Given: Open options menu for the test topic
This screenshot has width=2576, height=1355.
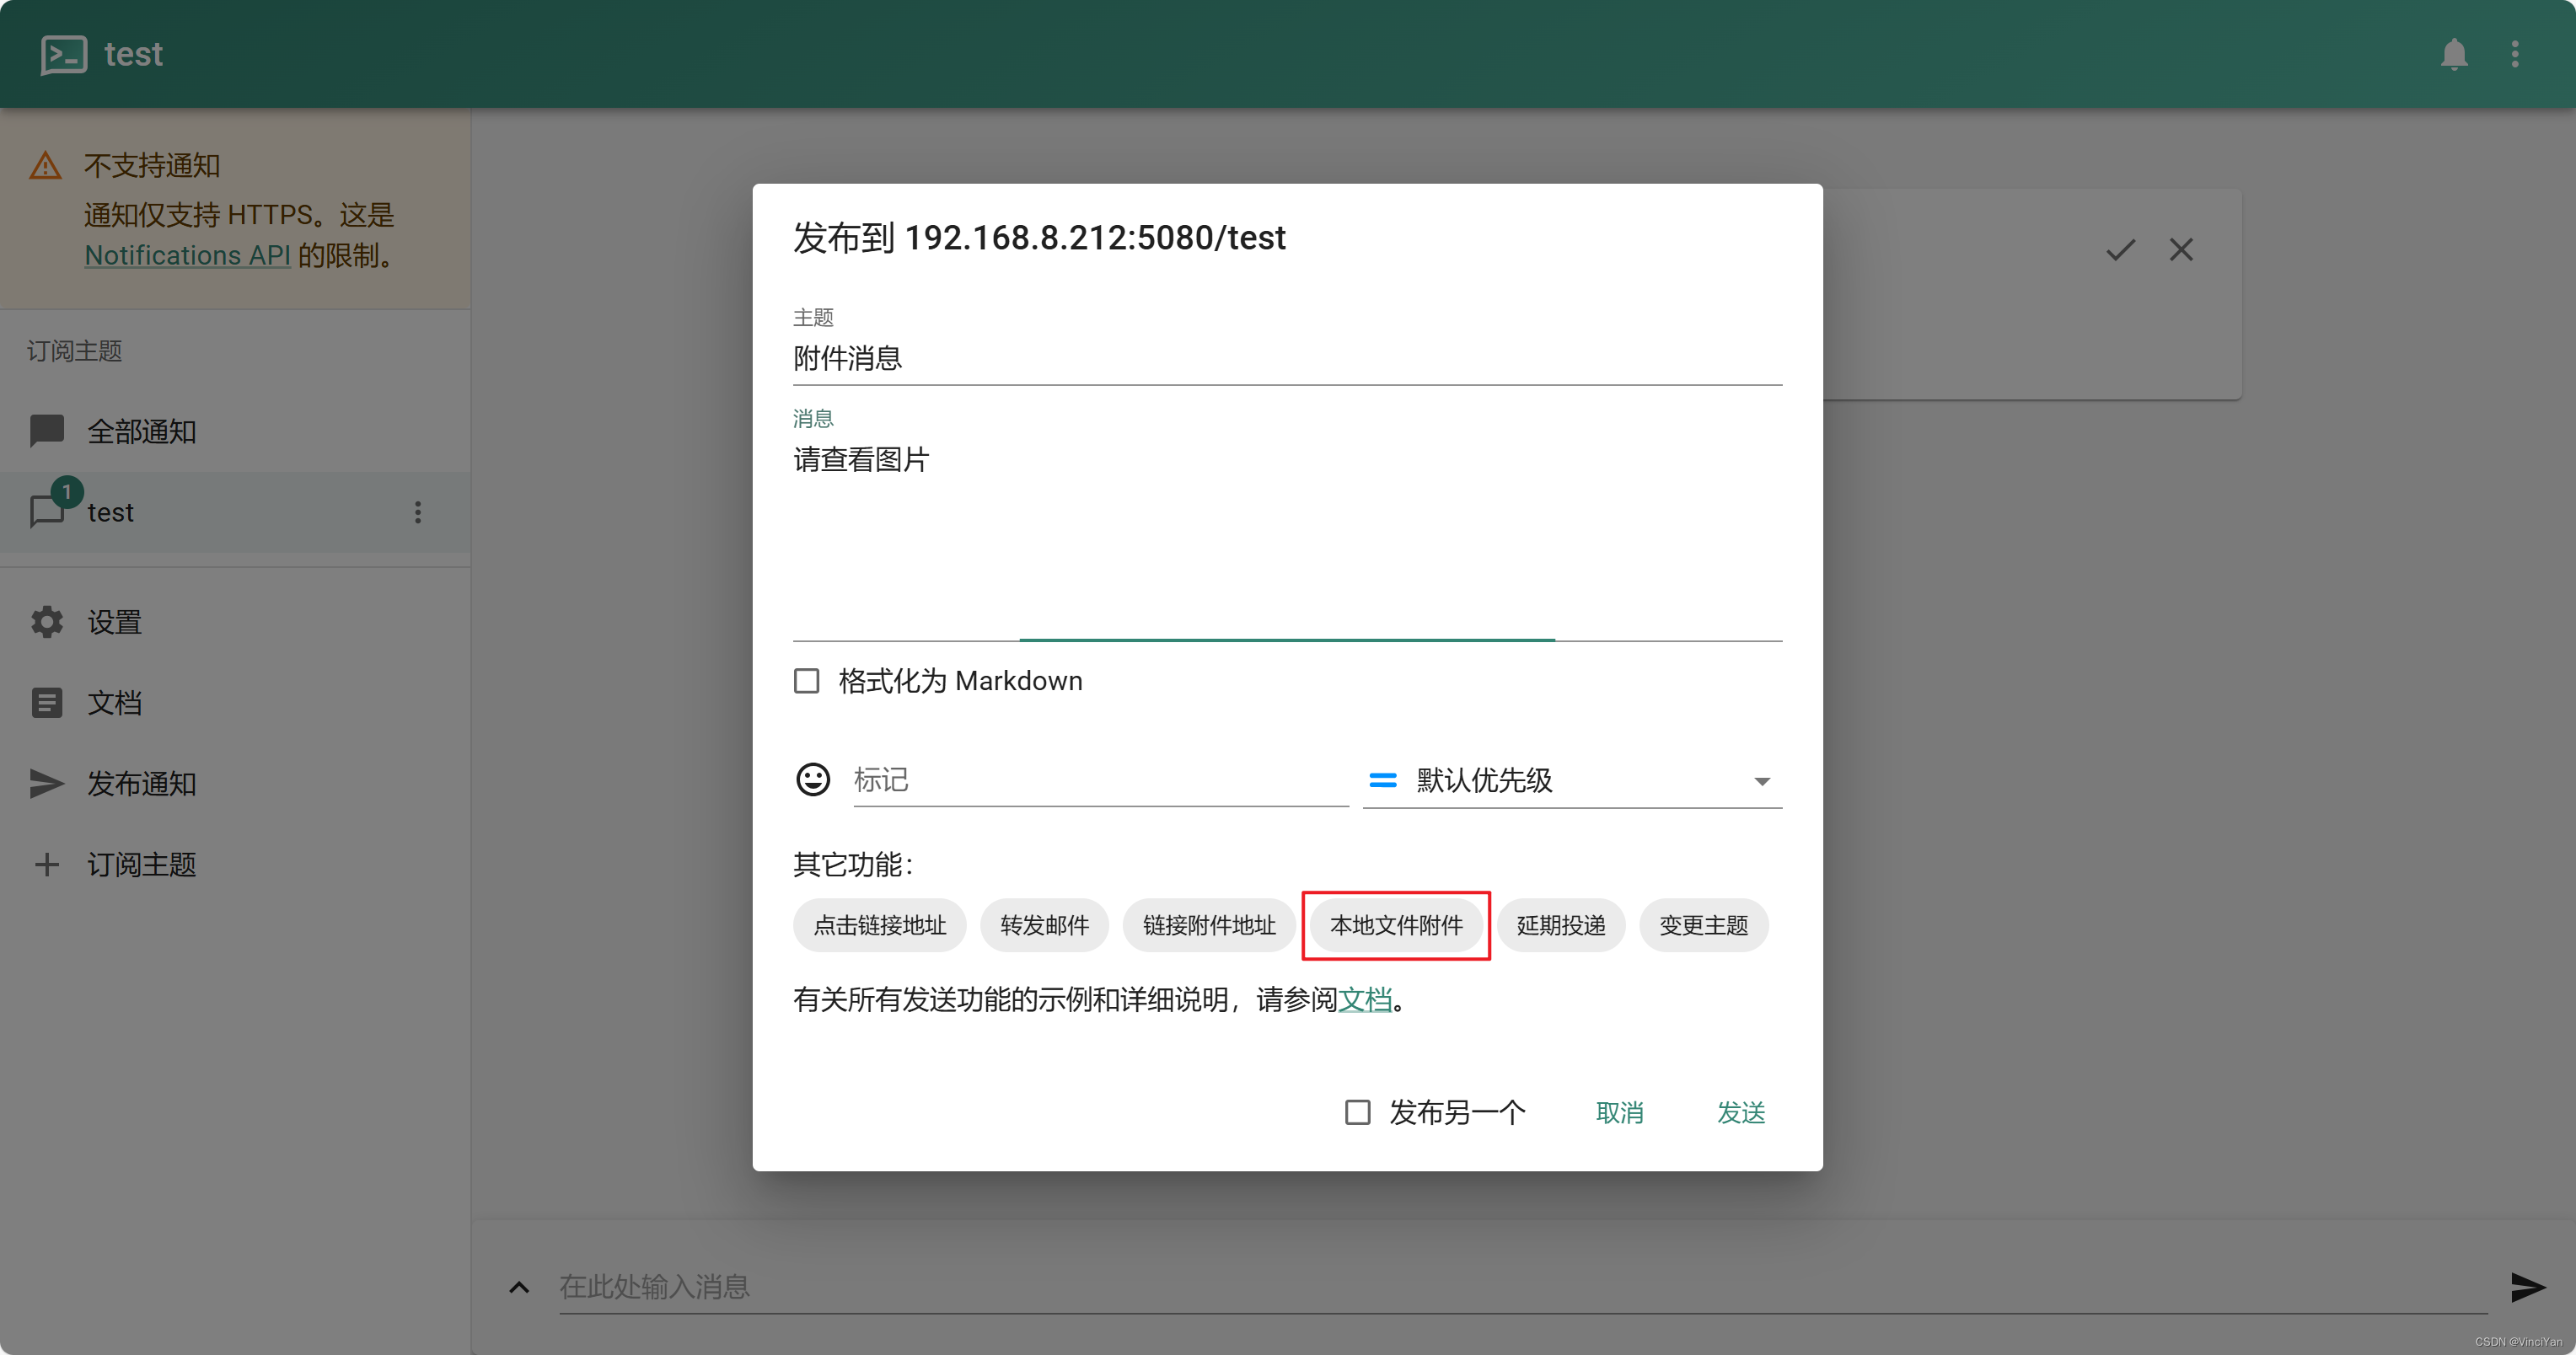Looking at the screenshot, I should 418,511.
